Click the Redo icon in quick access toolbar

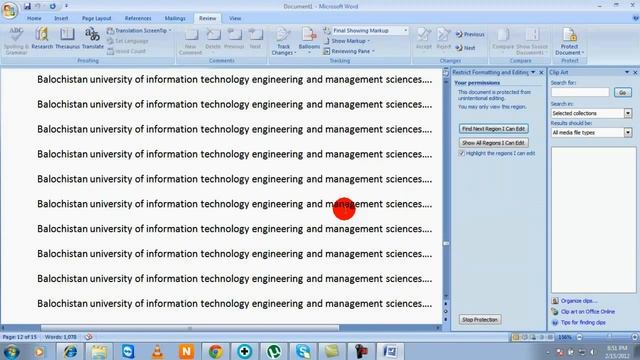[x=52, y=6]
